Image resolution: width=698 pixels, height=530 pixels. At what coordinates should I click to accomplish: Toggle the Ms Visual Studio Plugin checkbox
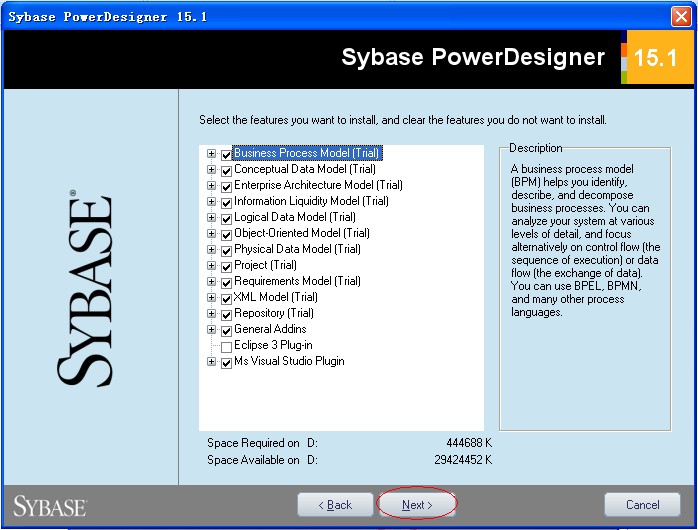click(x=226, y=362)
